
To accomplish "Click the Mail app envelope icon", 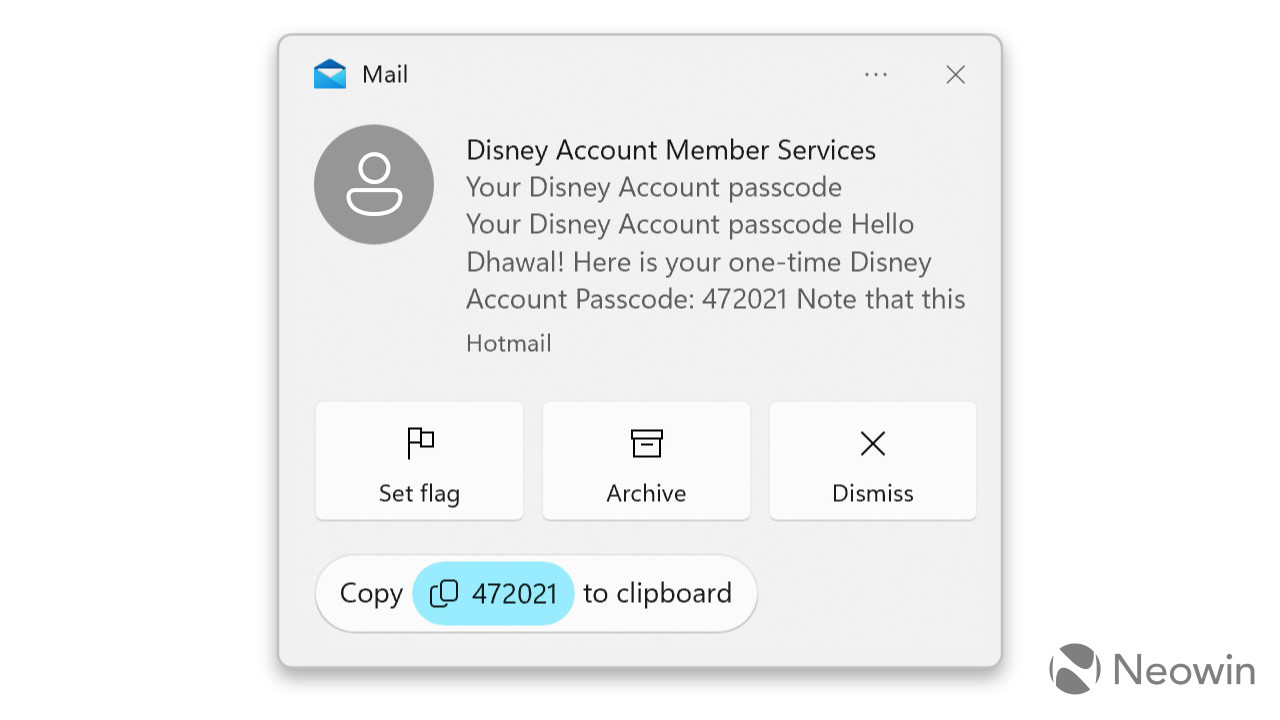I will (330, 75).
